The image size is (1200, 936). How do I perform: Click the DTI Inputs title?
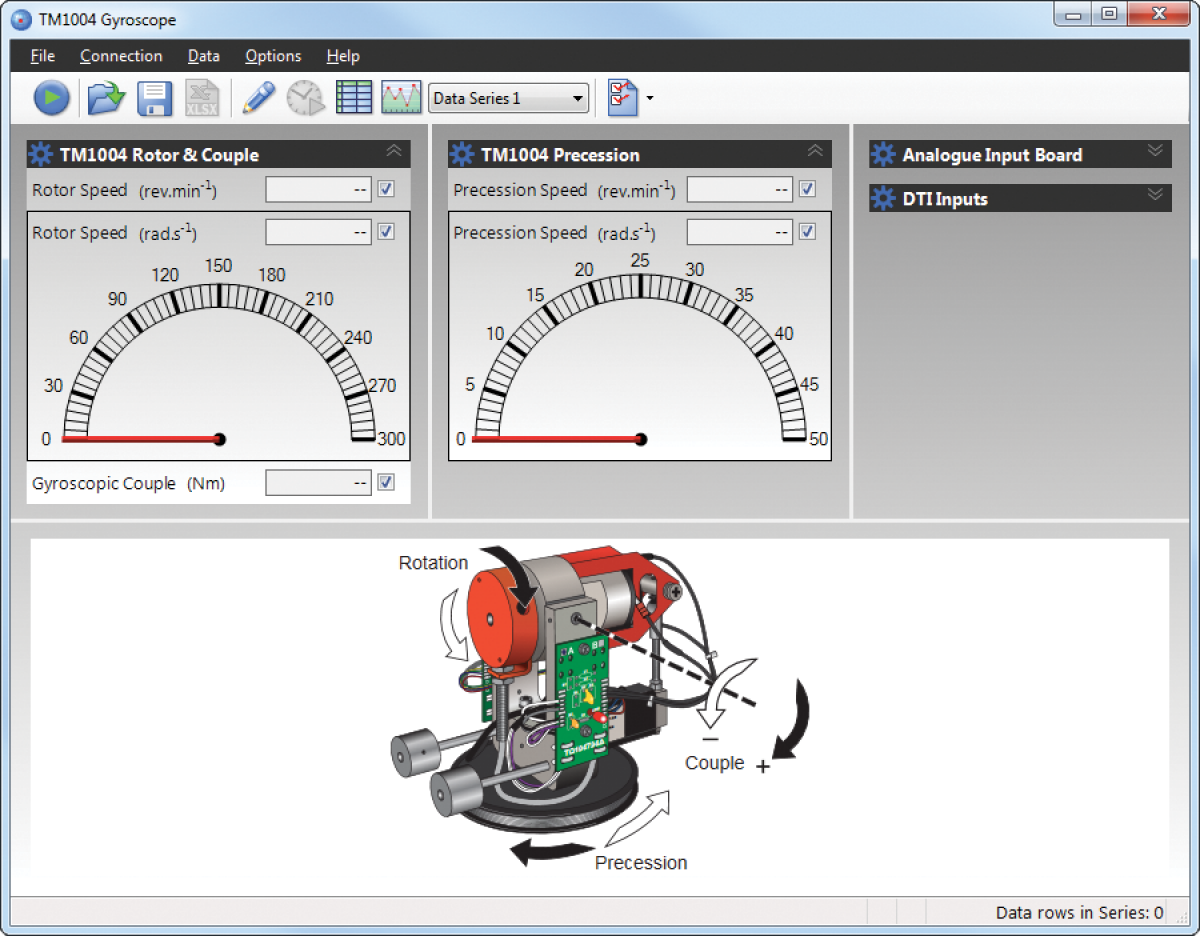(945, 199)
